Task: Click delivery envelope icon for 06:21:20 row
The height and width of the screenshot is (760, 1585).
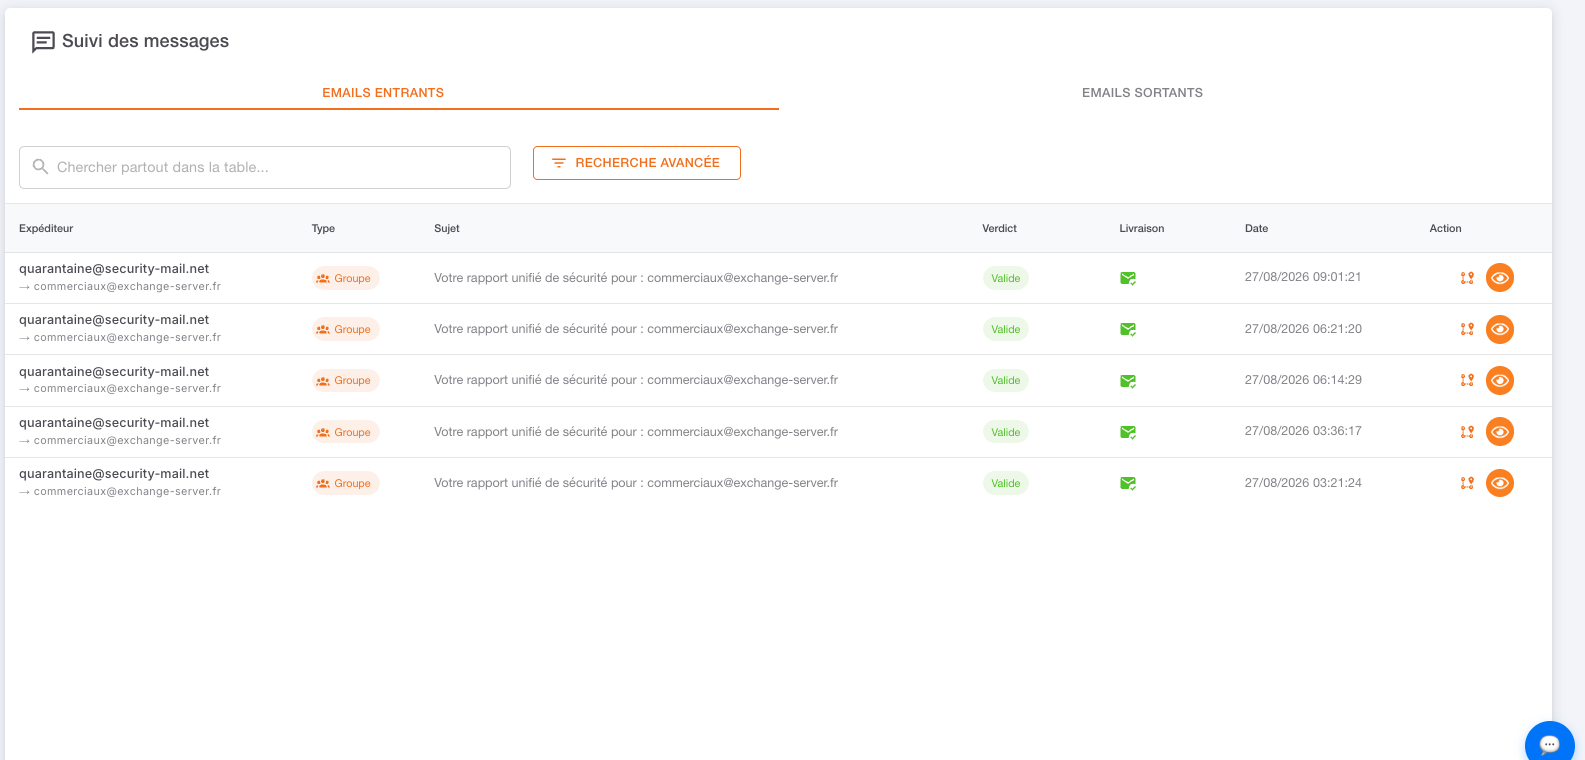Action: pos(1128,329)
